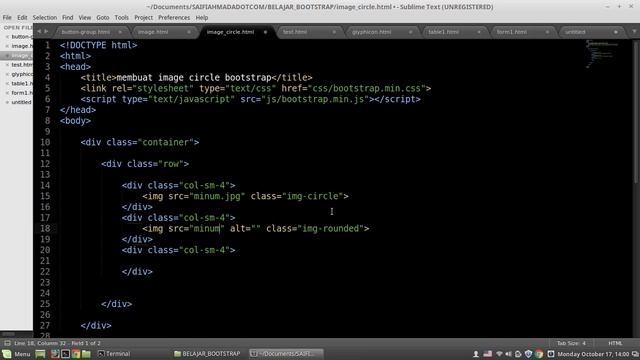Open the File menu
Screen dimensions: 640x360
7,18
